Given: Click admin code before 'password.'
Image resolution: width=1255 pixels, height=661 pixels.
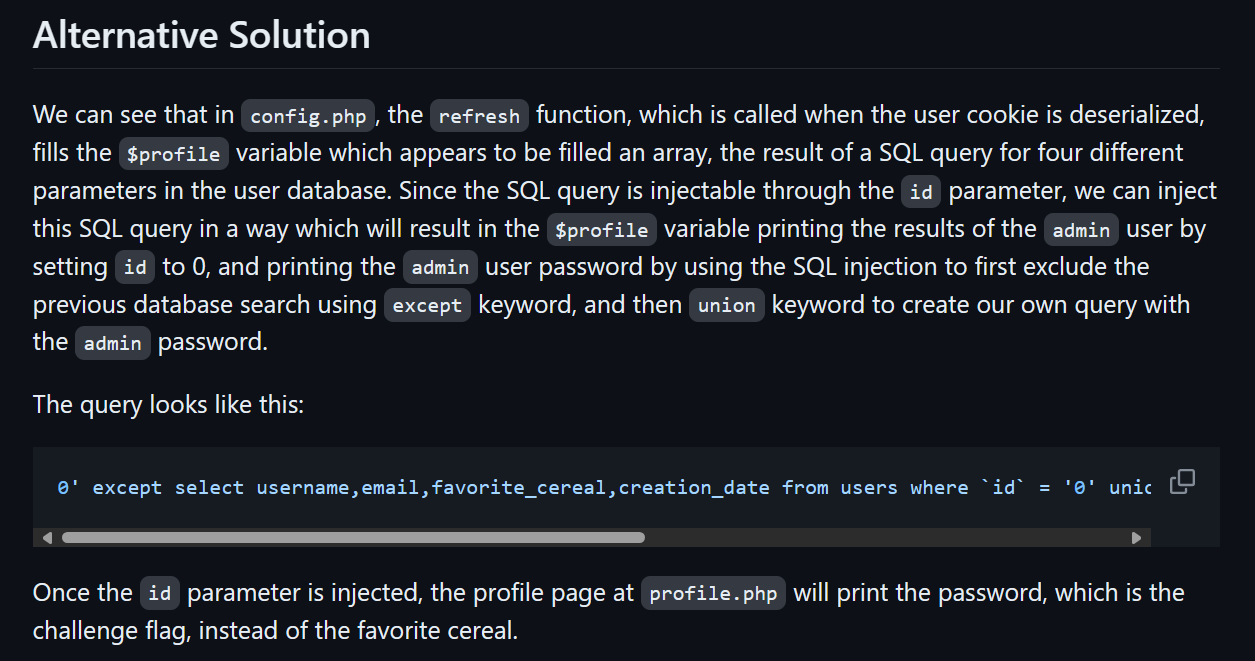Looking at the screenshot, I should (x=112, y=344).
